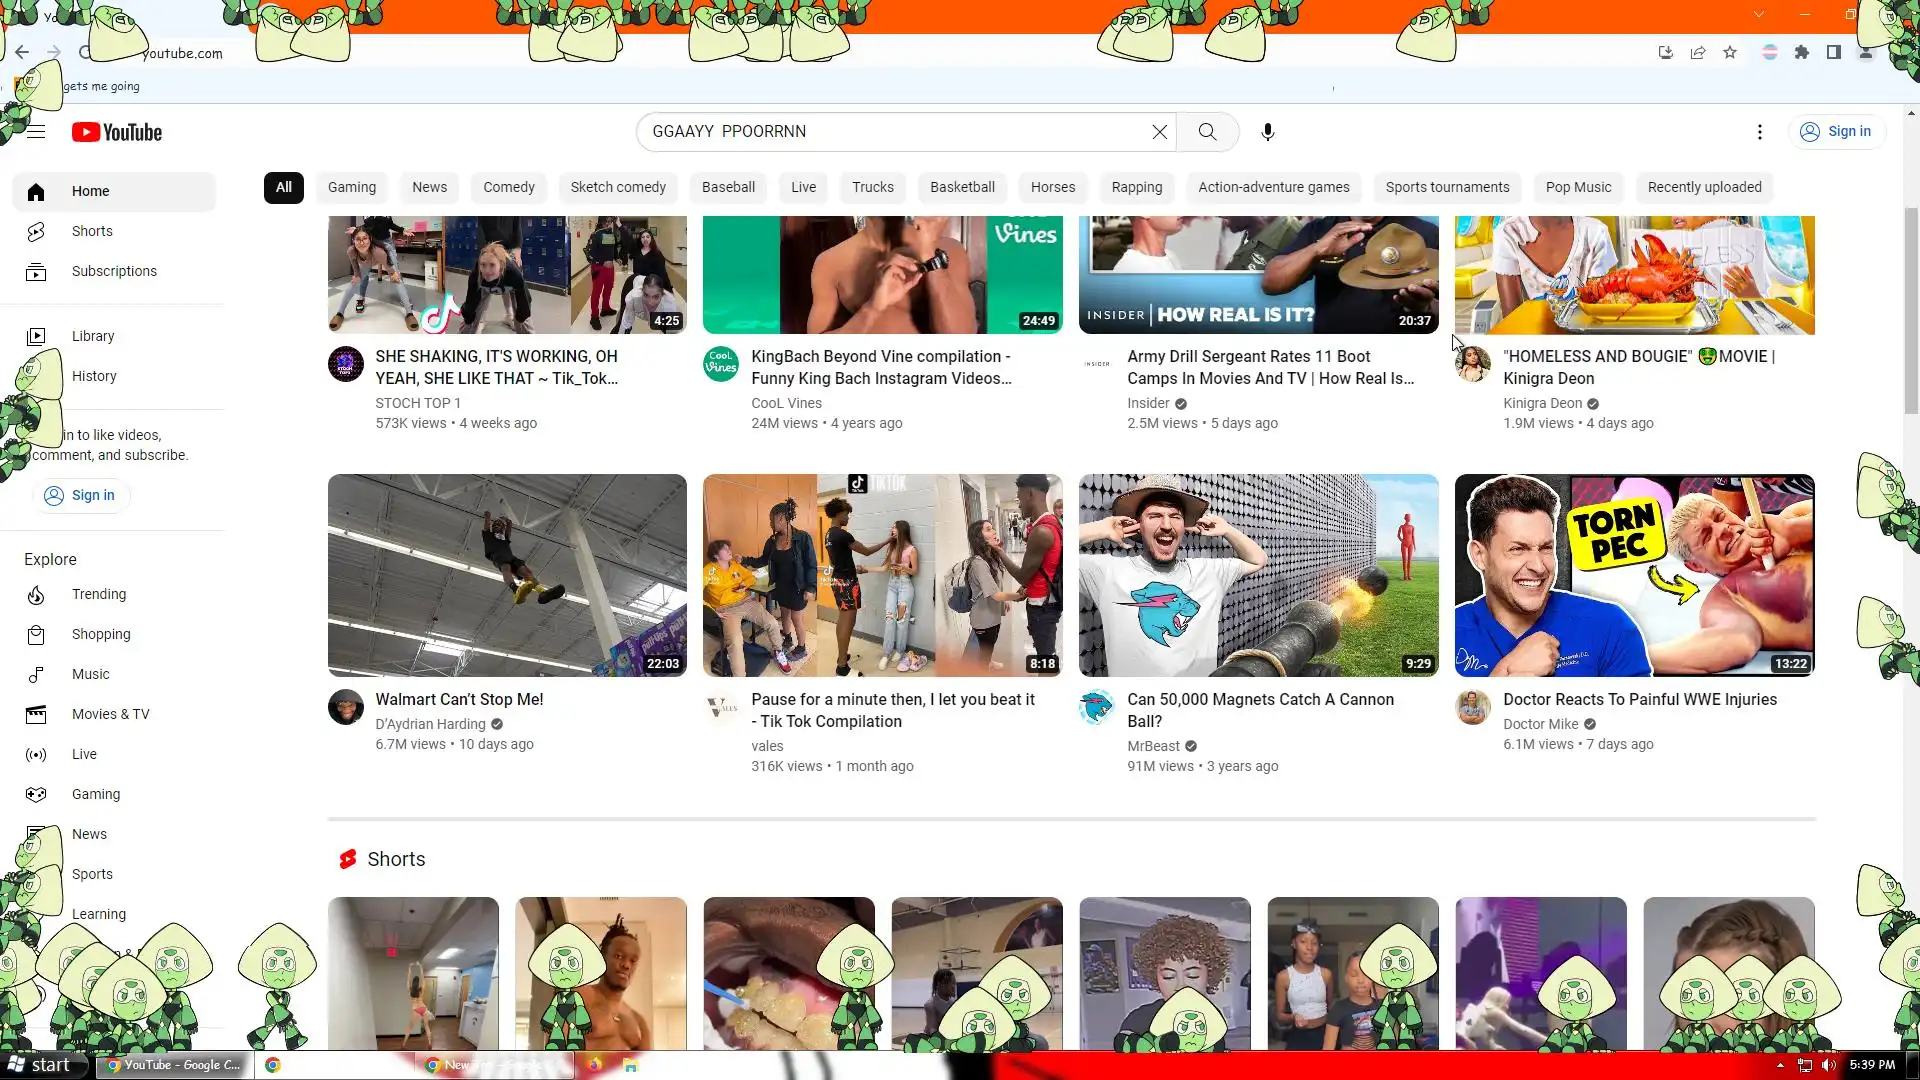Viewport: 1920px width, 1080px height.
Task: Clear the search box text
Action: click(x=1159, y=132)
